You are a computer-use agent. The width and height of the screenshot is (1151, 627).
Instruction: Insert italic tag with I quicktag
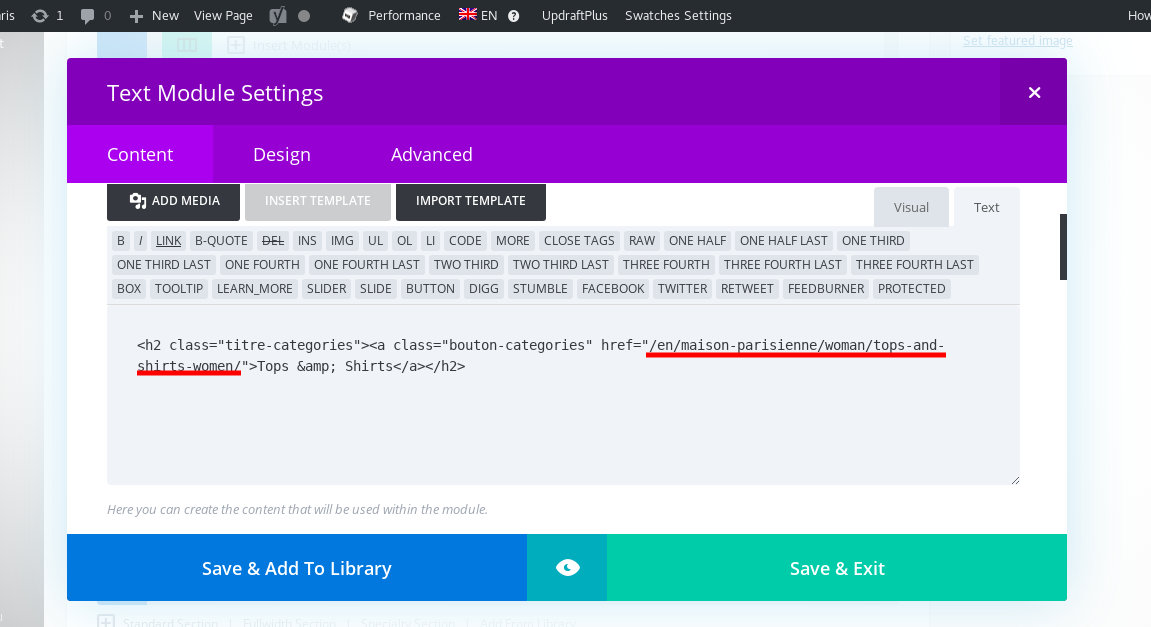tap(140, 241)
